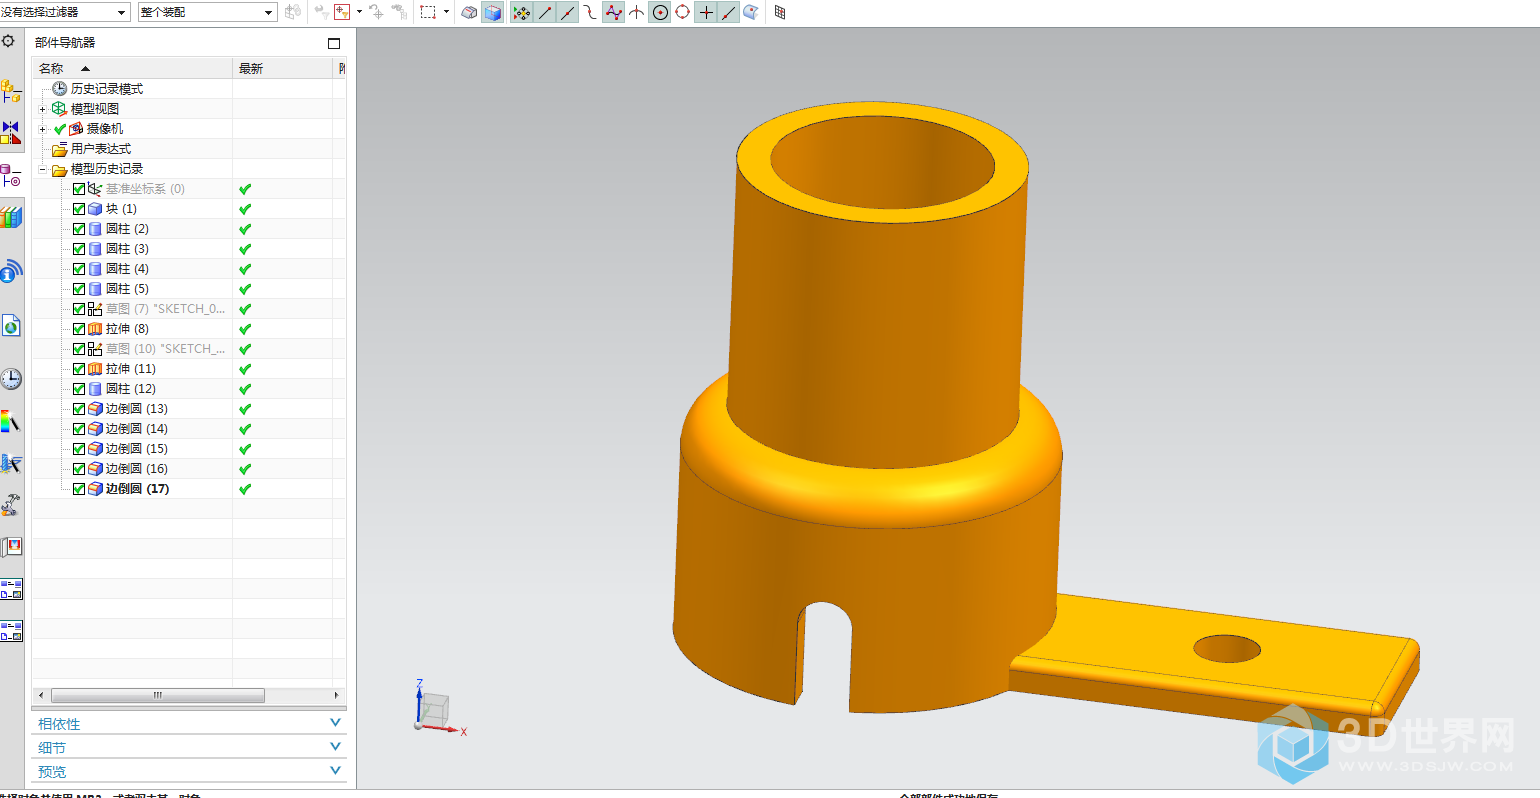This screenshot has width=1540, height=798.
Task: Select 历史记录模式 in the navigator
Action: pyautogui.click(x=107, y=89)
